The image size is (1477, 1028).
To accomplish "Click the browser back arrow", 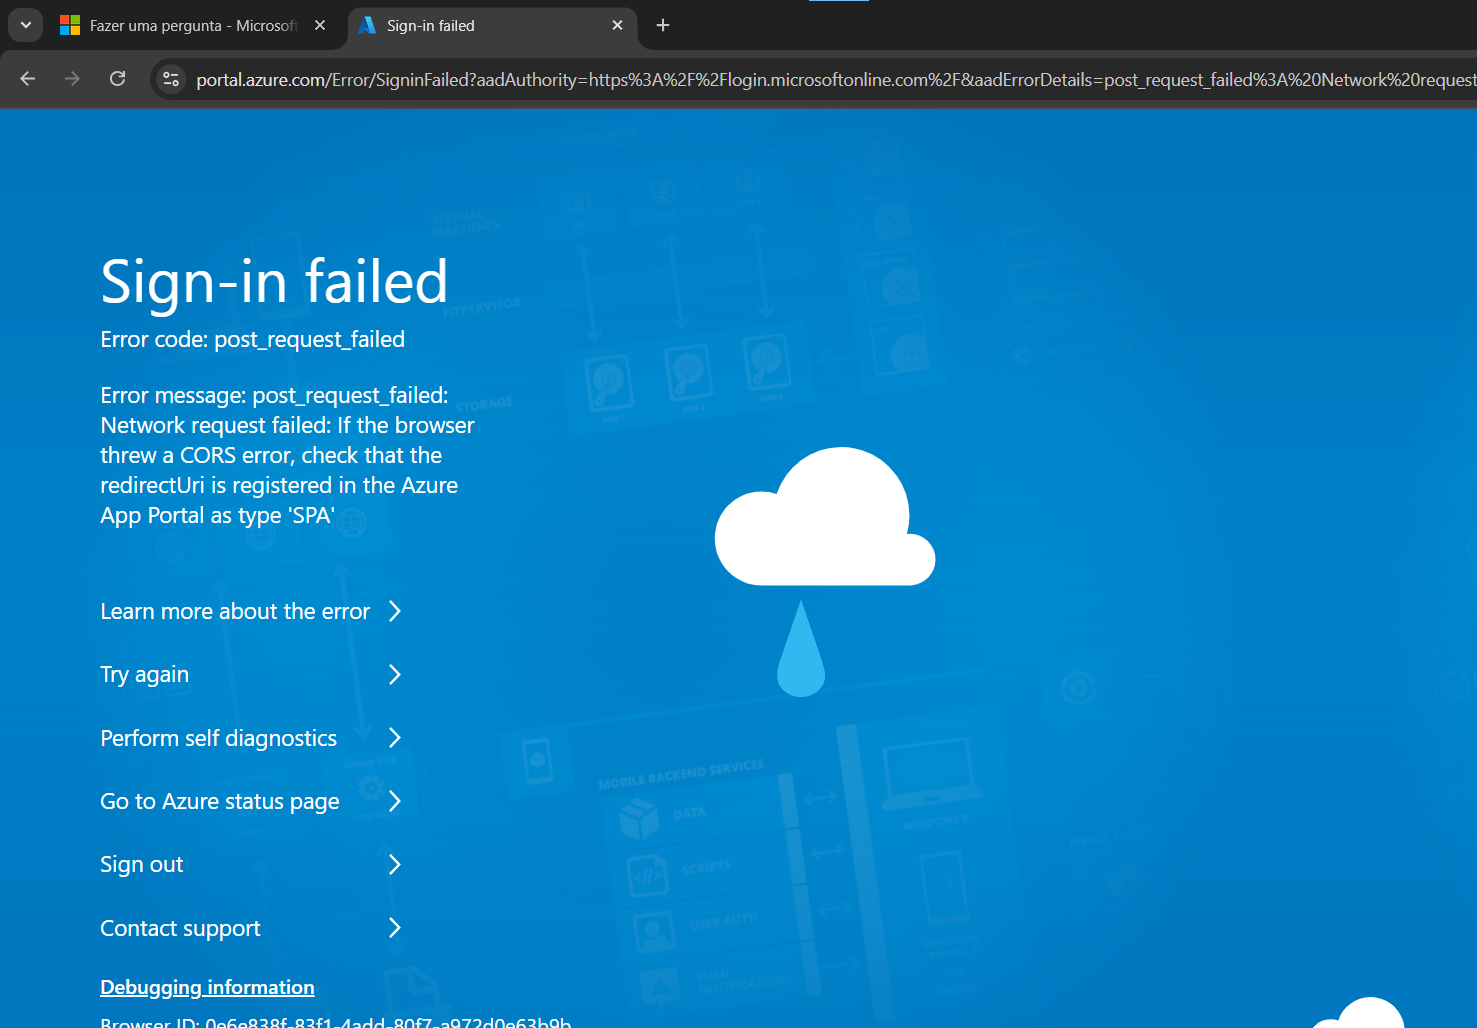I will (x=27, y=78).
